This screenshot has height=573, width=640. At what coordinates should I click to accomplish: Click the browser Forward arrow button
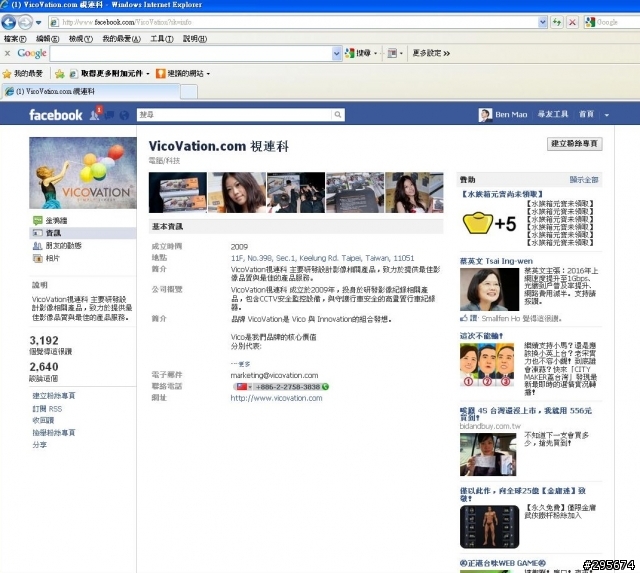click(x=25, y=22)
